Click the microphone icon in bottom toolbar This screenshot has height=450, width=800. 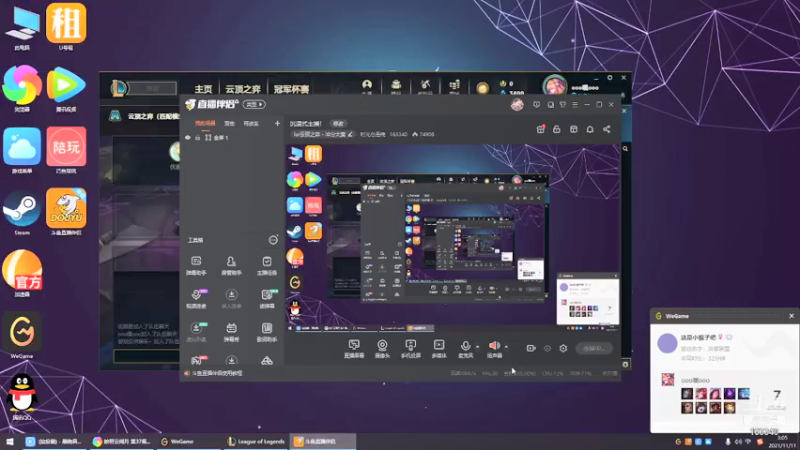pyautogui.click(x=465, y=346)
